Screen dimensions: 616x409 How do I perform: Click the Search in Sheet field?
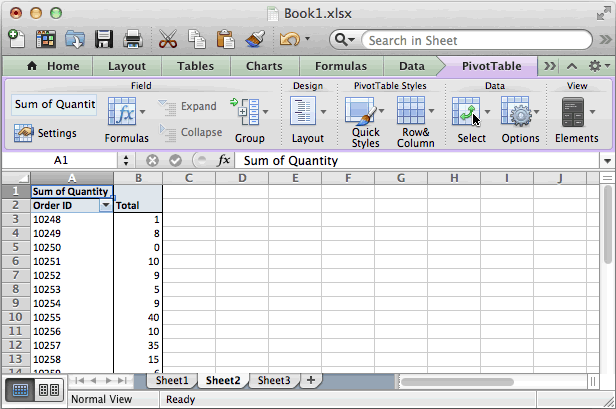click(x=477, y=40)
